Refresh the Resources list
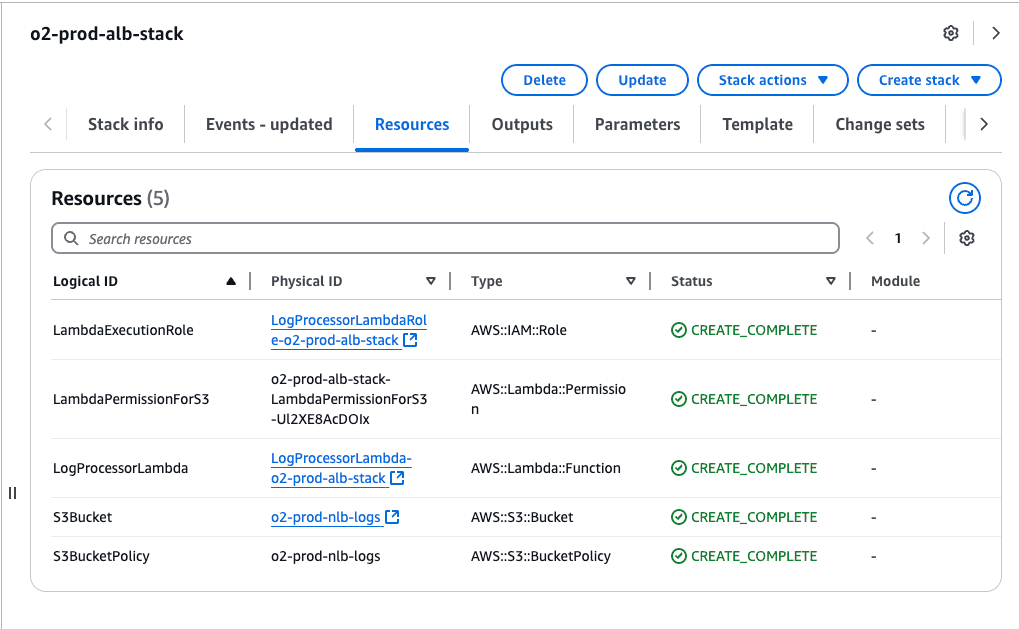The height and width of the screenshot is (629, 1019). (x=963, y=198)
